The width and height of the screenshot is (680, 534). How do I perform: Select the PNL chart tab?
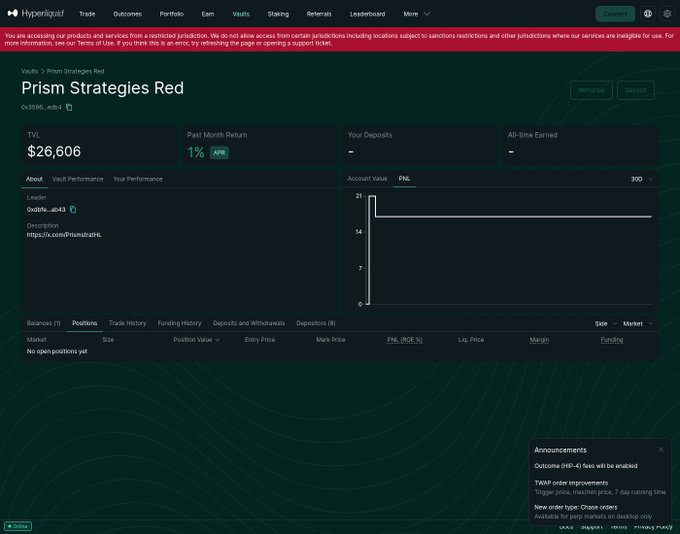[x=404, y=179]
